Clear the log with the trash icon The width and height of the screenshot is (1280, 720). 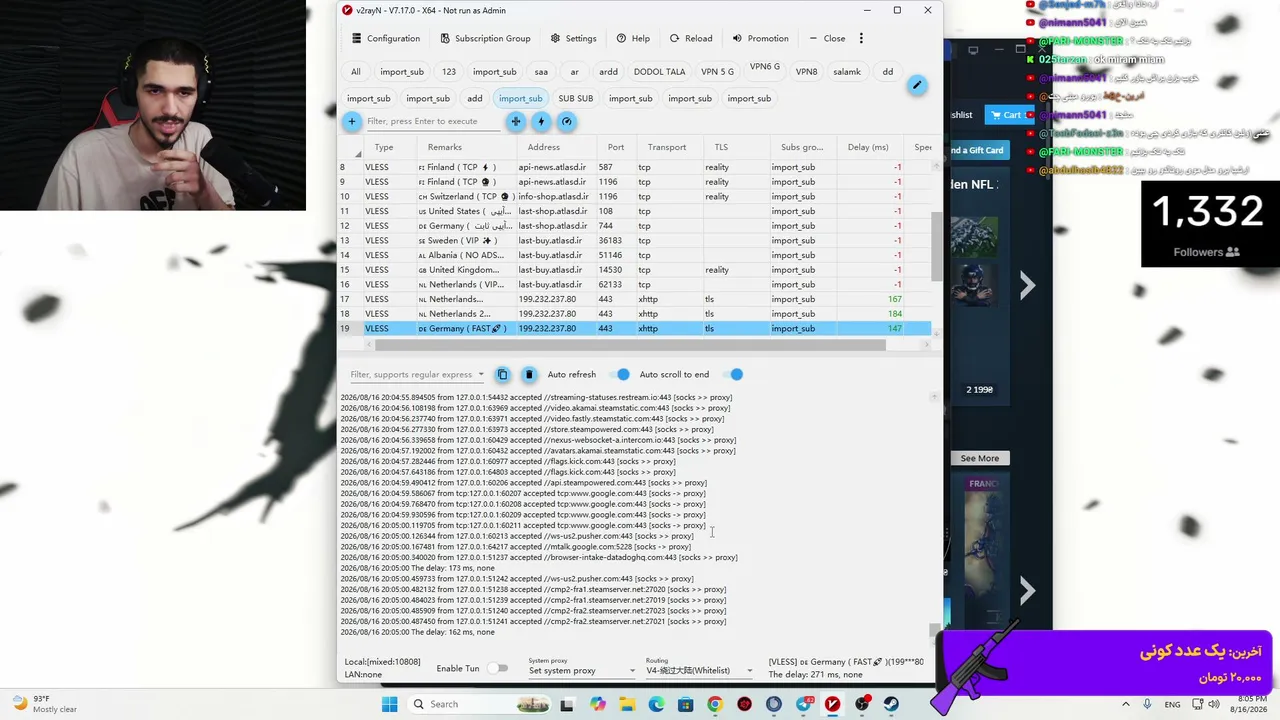coord(529,374)
